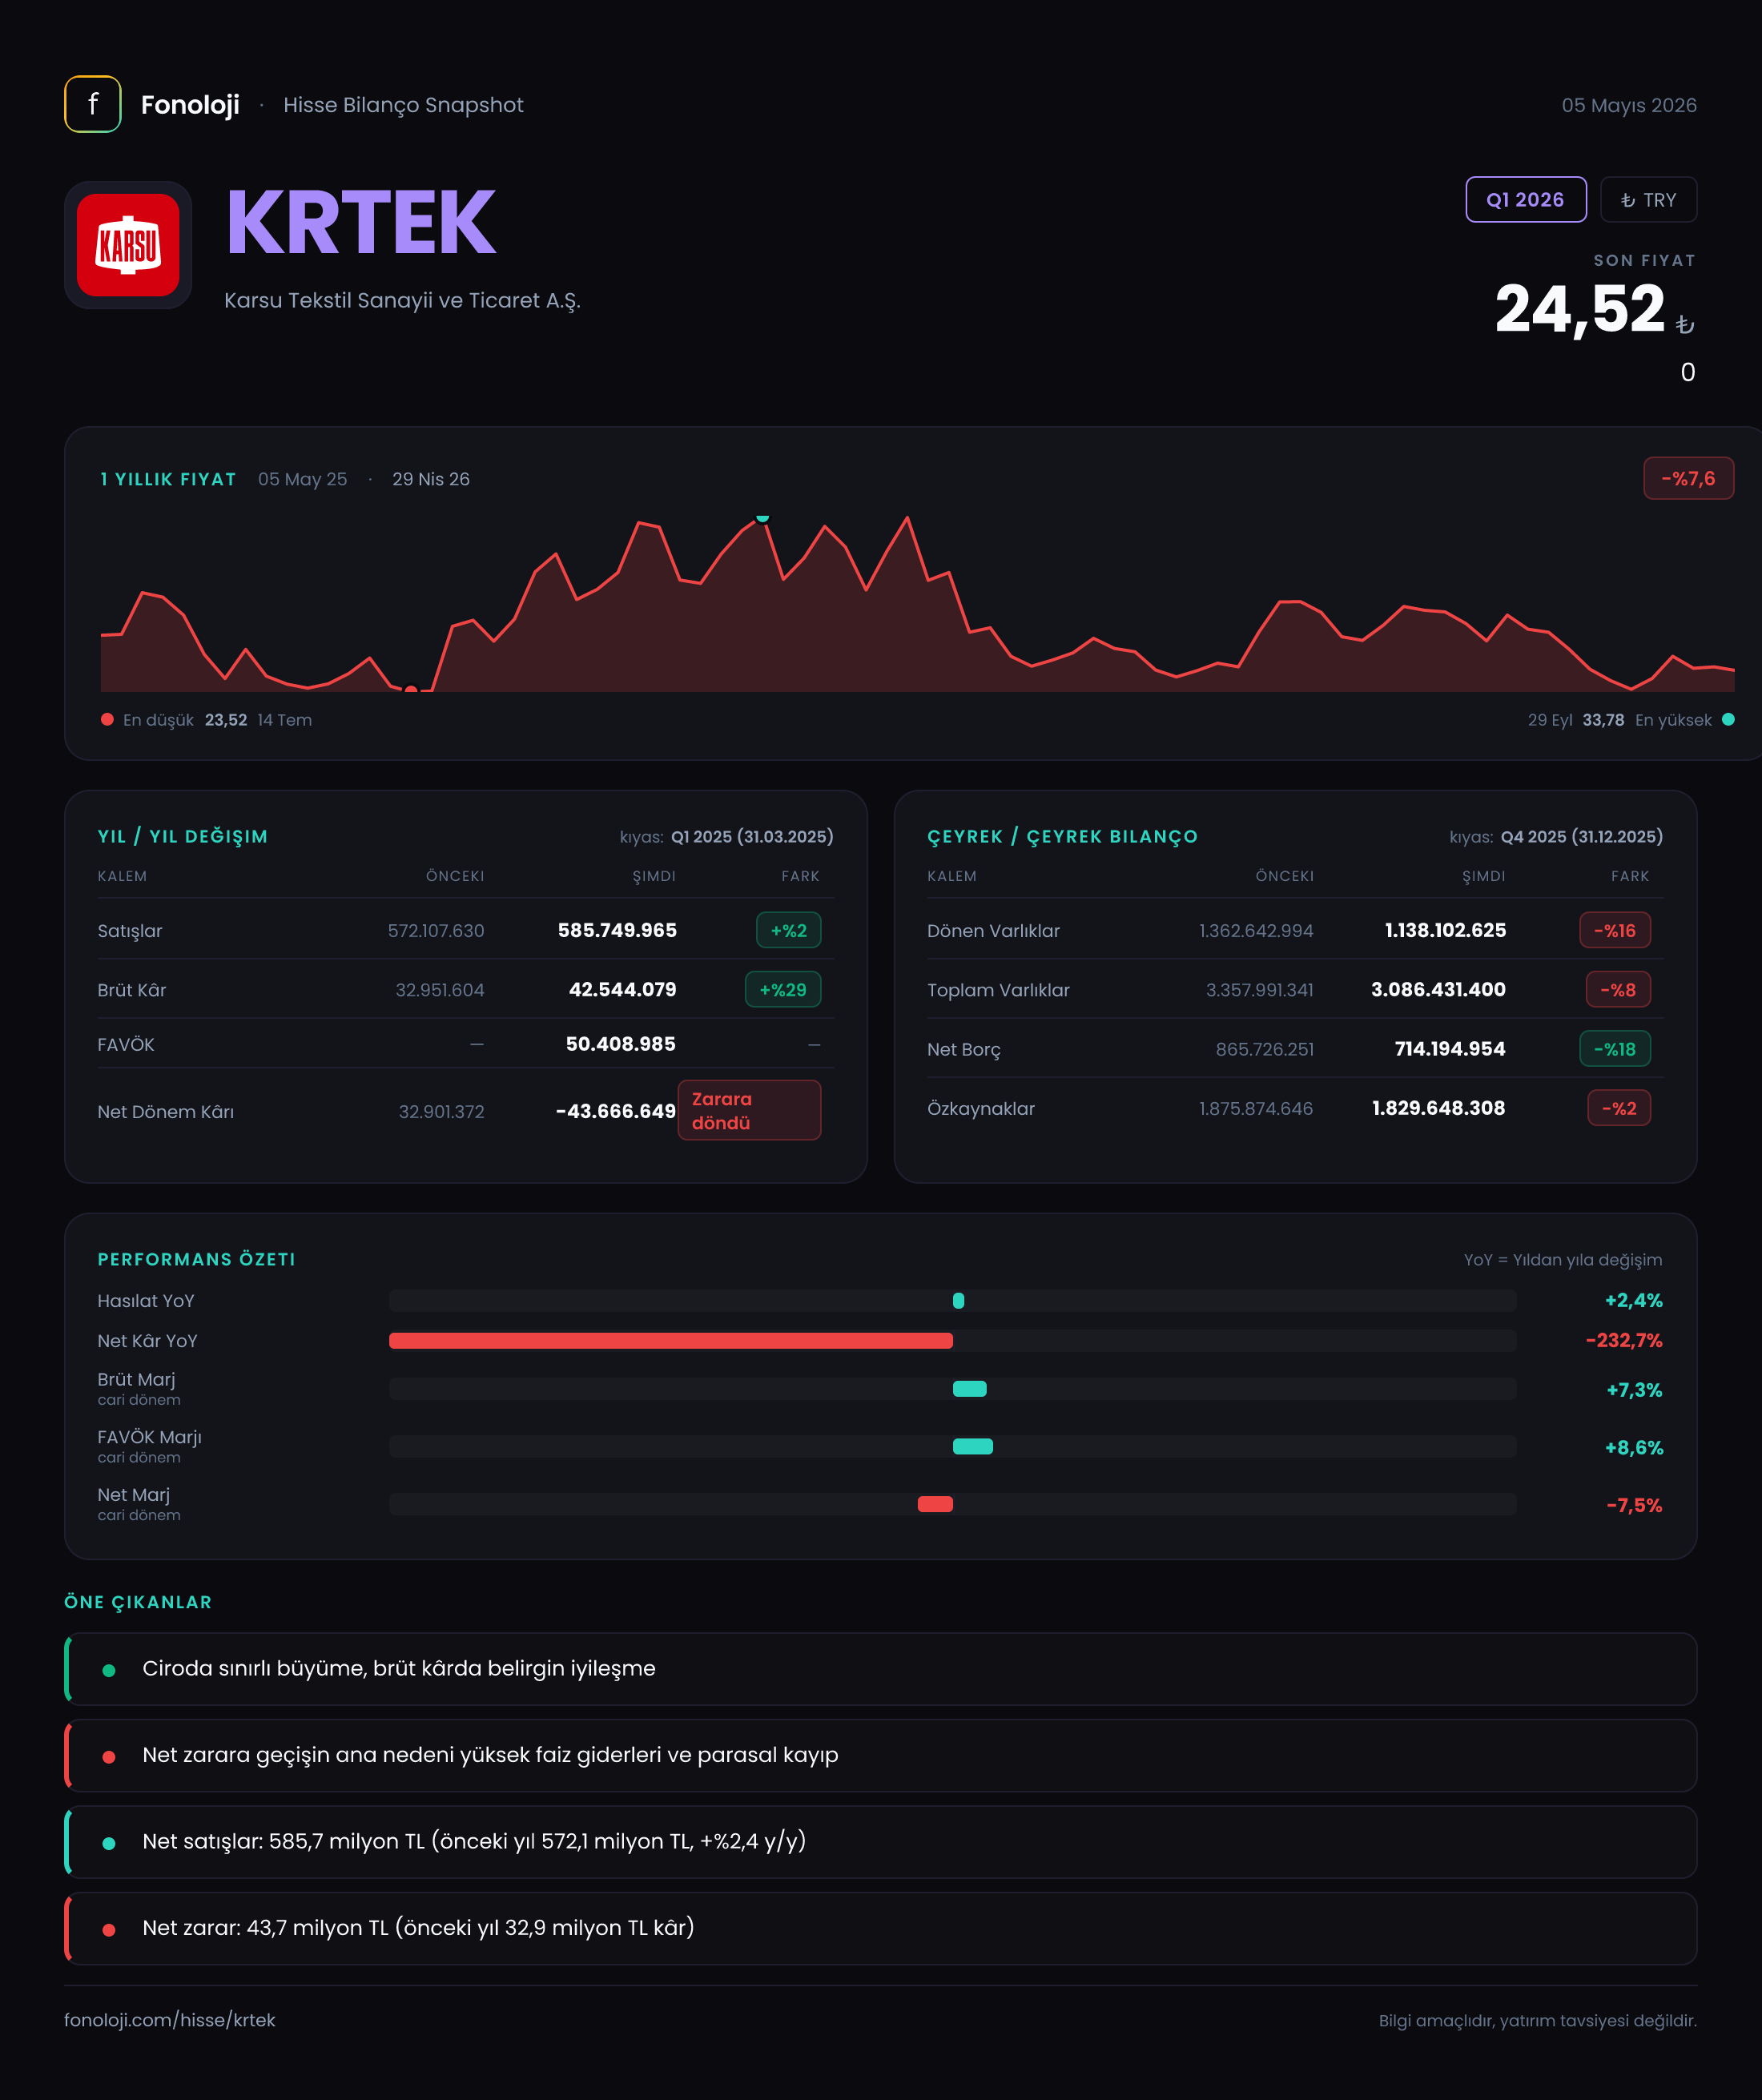This screenshot has height=2100, width=1762.
Task: Click the 585.749.965 Satışlar value
Action: (x=617, y=930)
